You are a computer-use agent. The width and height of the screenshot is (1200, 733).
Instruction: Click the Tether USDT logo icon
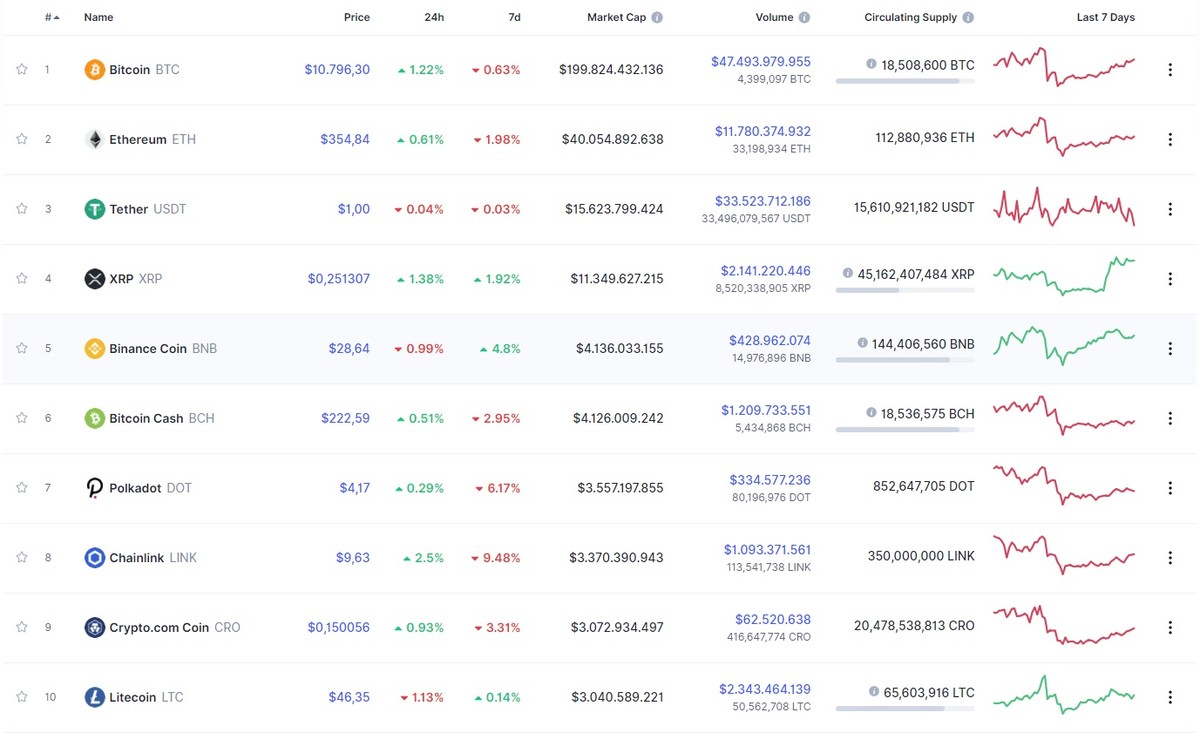pos(95,209)
